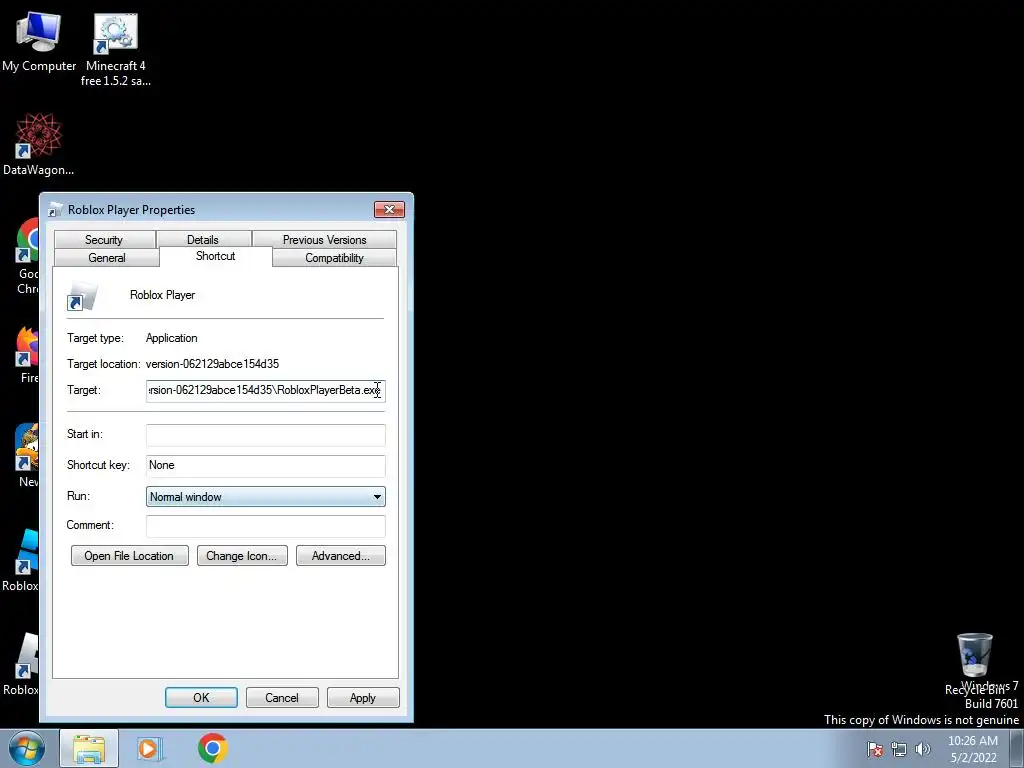Select the Shortcut tab

pyautogui.click(x=216, y=256)
